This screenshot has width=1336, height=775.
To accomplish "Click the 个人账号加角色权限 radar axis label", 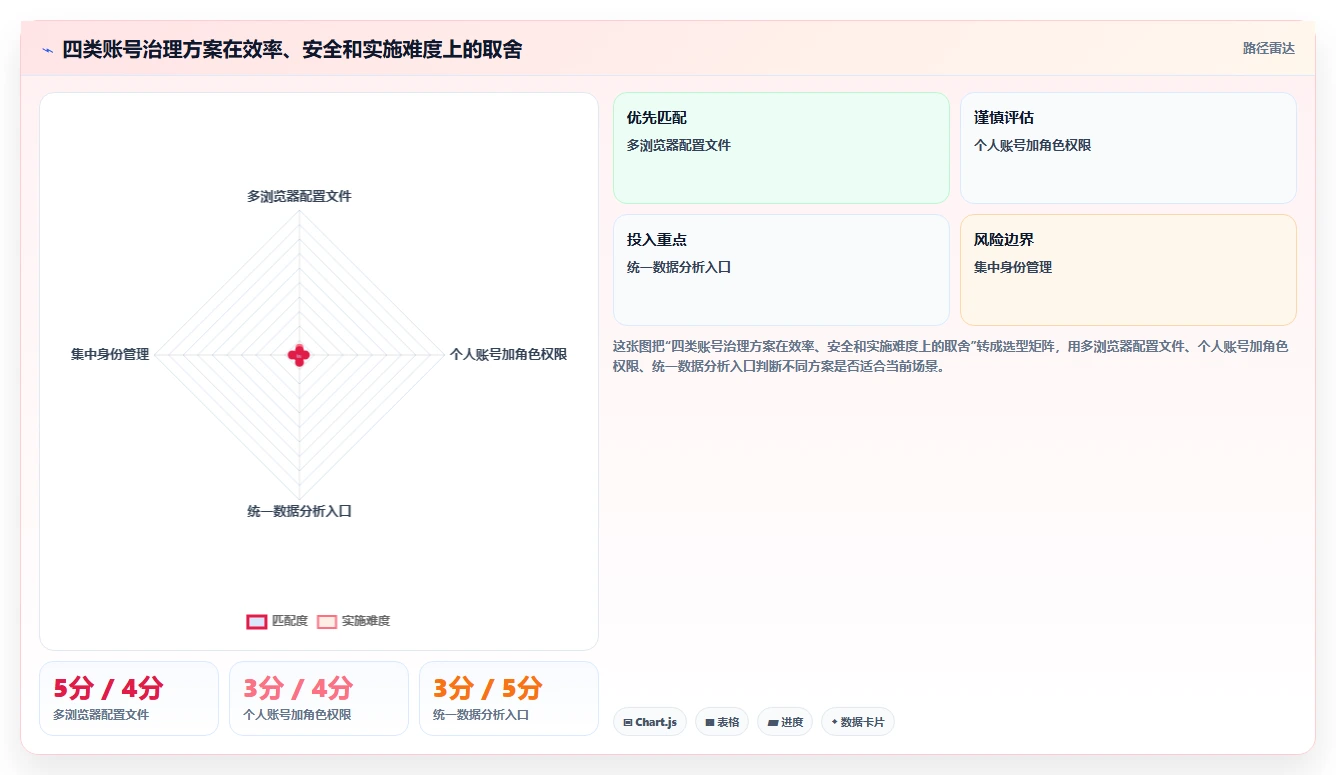I will (x=508, y=354).
